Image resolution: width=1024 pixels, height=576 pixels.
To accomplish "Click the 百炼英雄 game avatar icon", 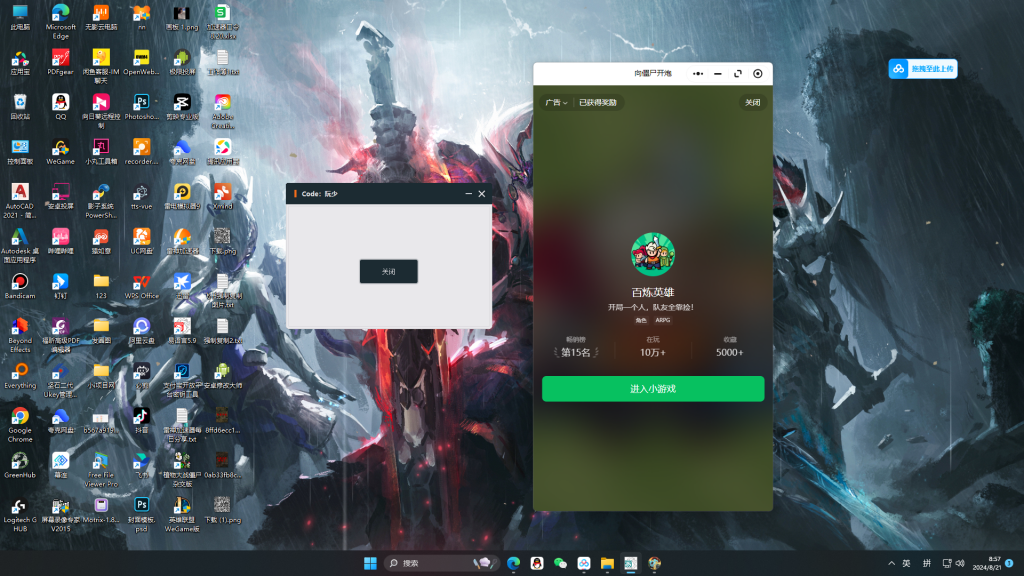I will [x=653, y=254].
